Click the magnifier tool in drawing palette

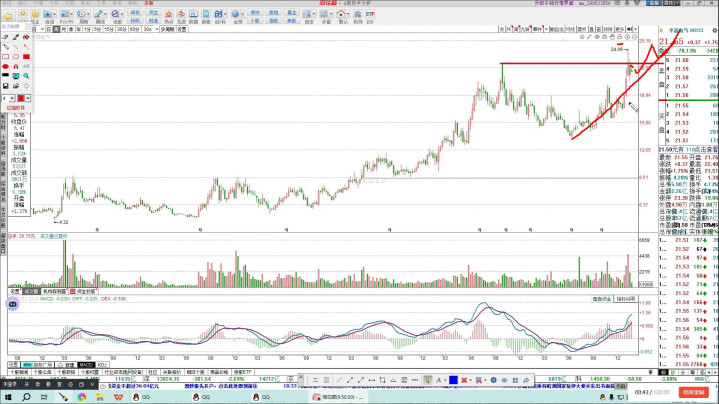(x=24, y=75)
